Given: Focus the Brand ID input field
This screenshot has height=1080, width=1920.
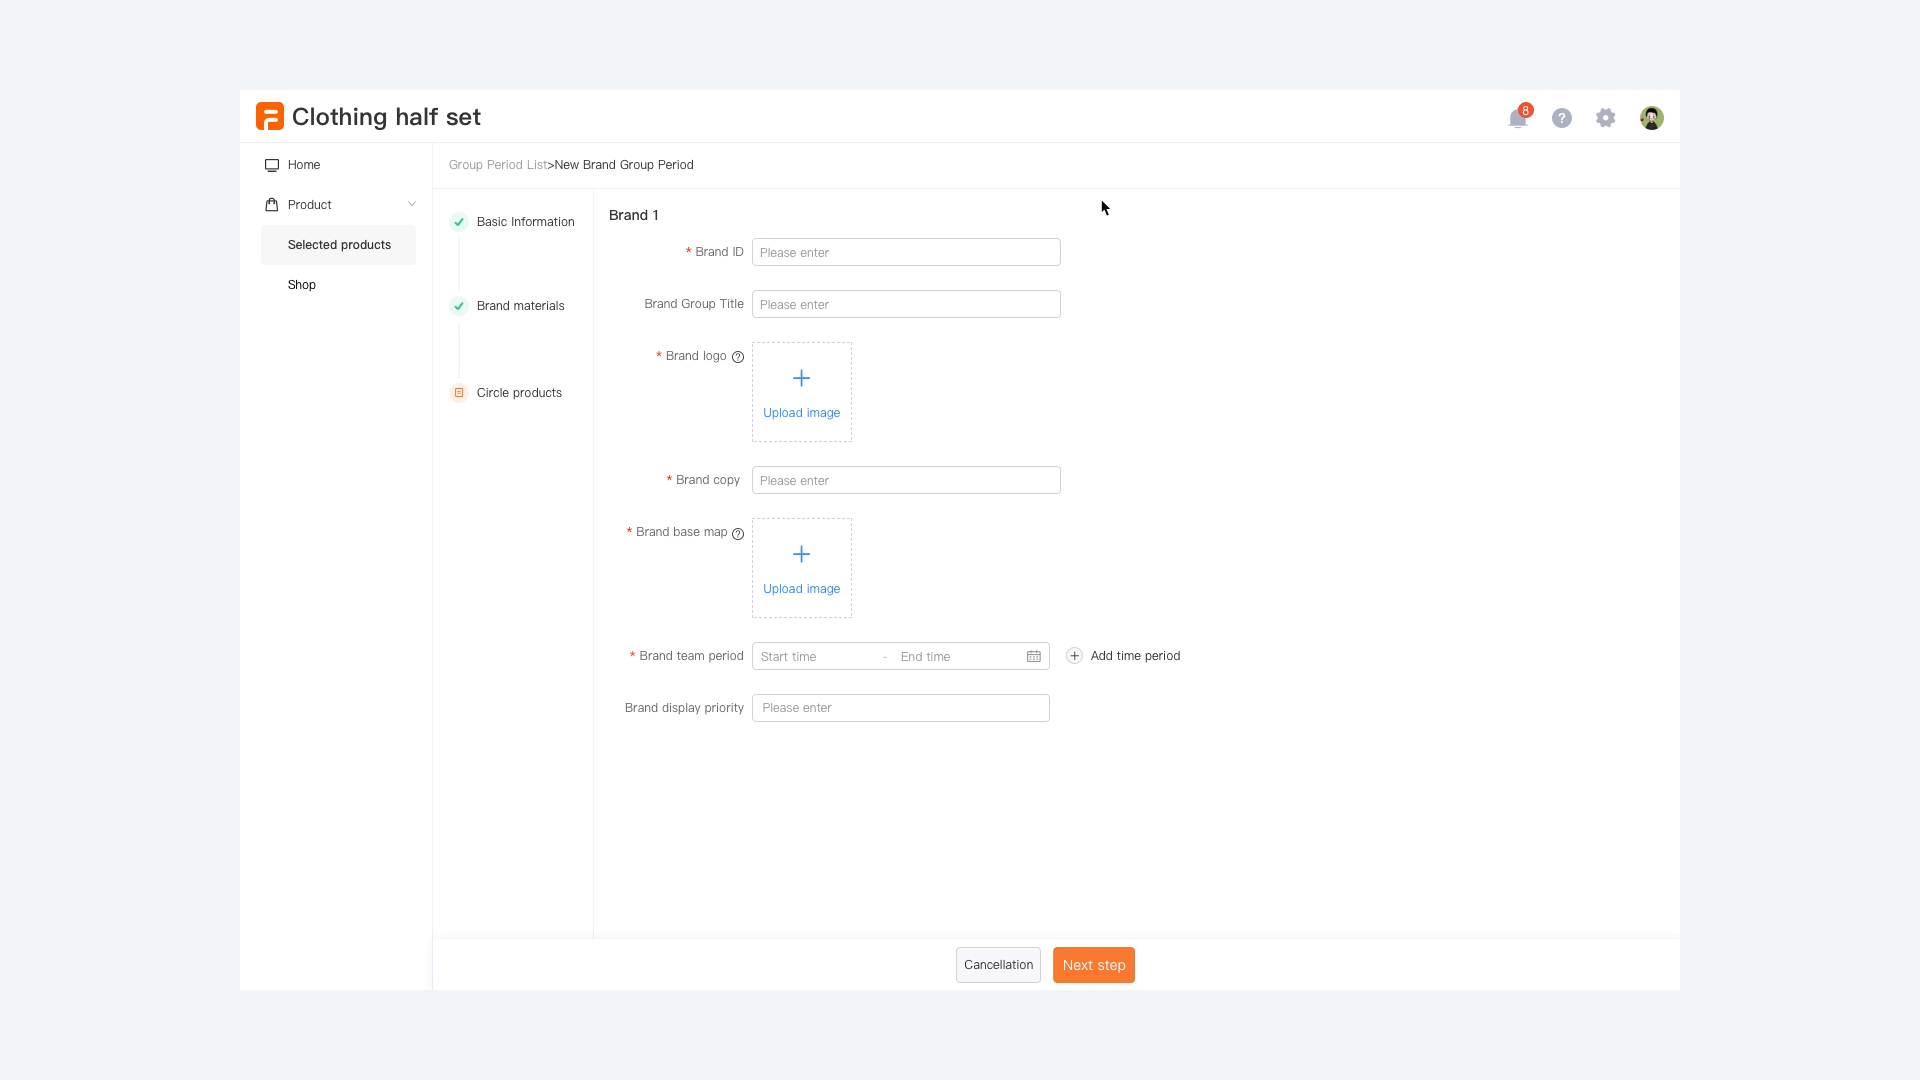Looking at the screenshot, I should tap(906, 252).
